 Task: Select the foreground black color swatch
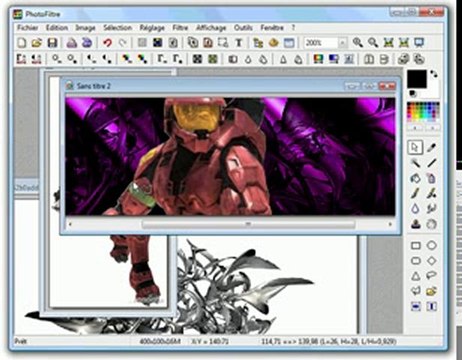(416, 79)
